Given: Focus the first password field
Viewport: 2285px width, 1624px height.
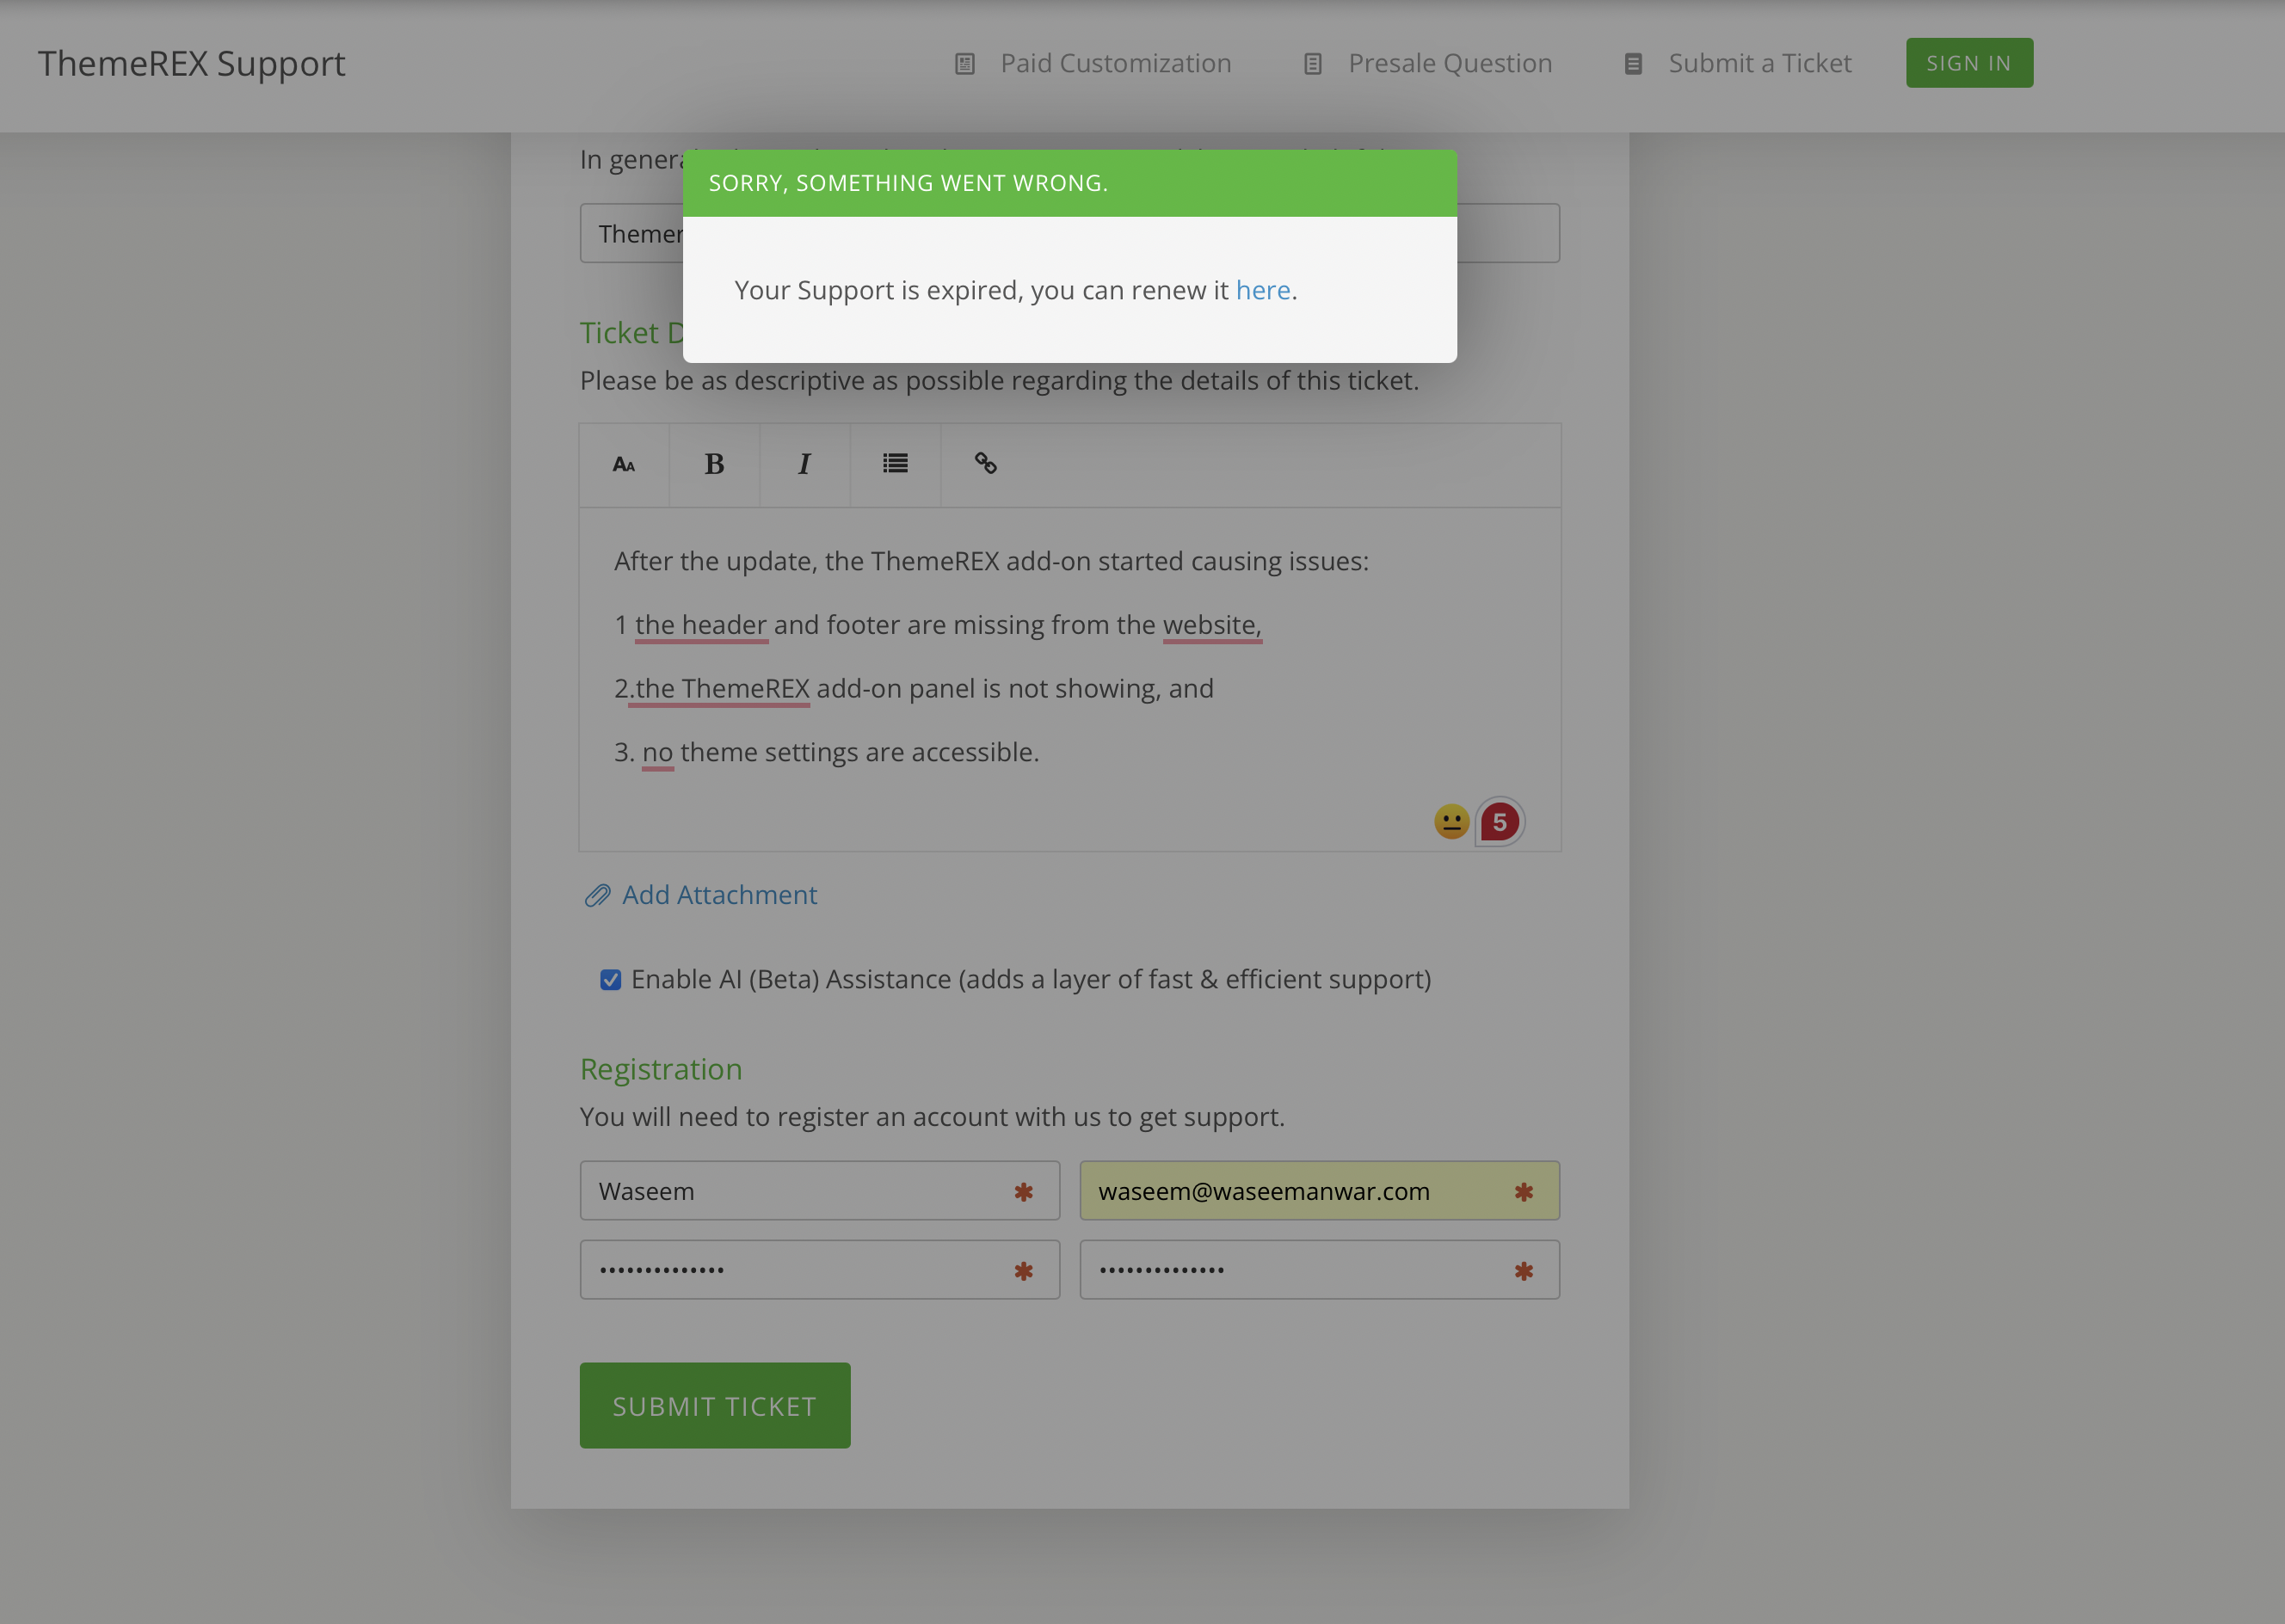Looking at the screenshot, I should [820, 1270].
